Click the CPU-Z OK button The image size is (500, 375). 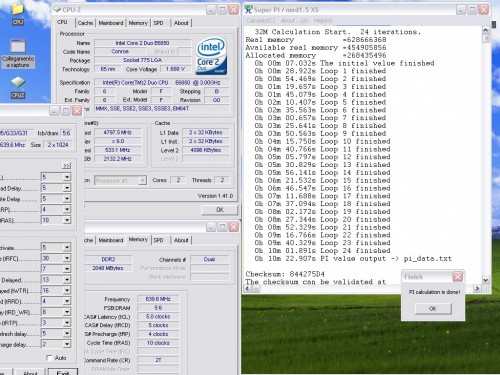pos(220,210)
